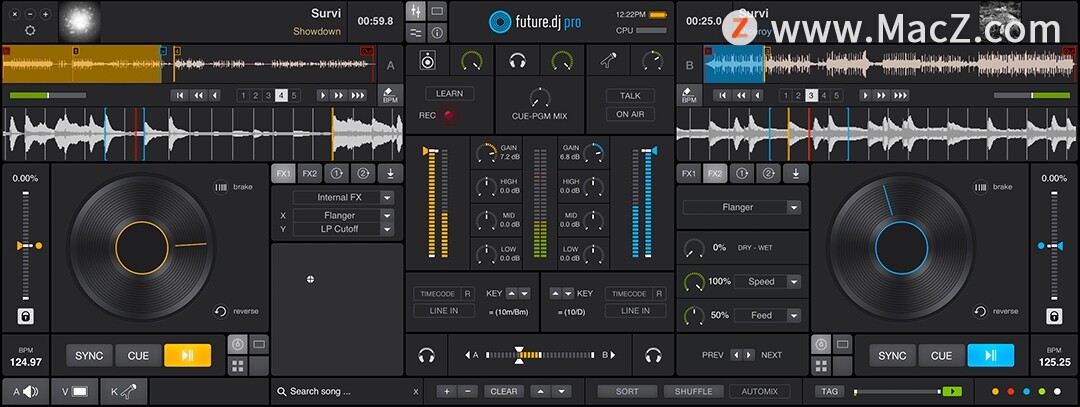Click deck B channel volume fader
Viewport: 1080px width, 407px height.
[647, 202]
